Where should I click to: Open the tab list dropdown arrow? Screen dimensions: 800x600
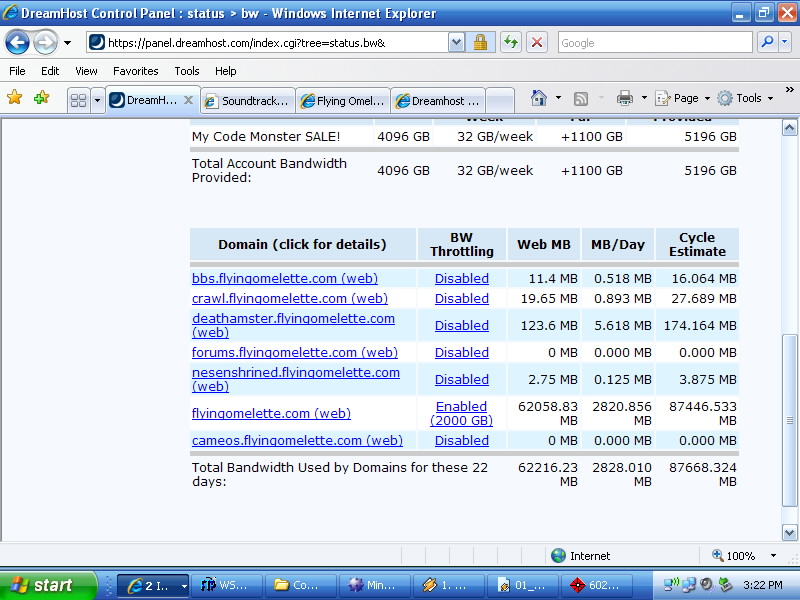click(97, 100)
